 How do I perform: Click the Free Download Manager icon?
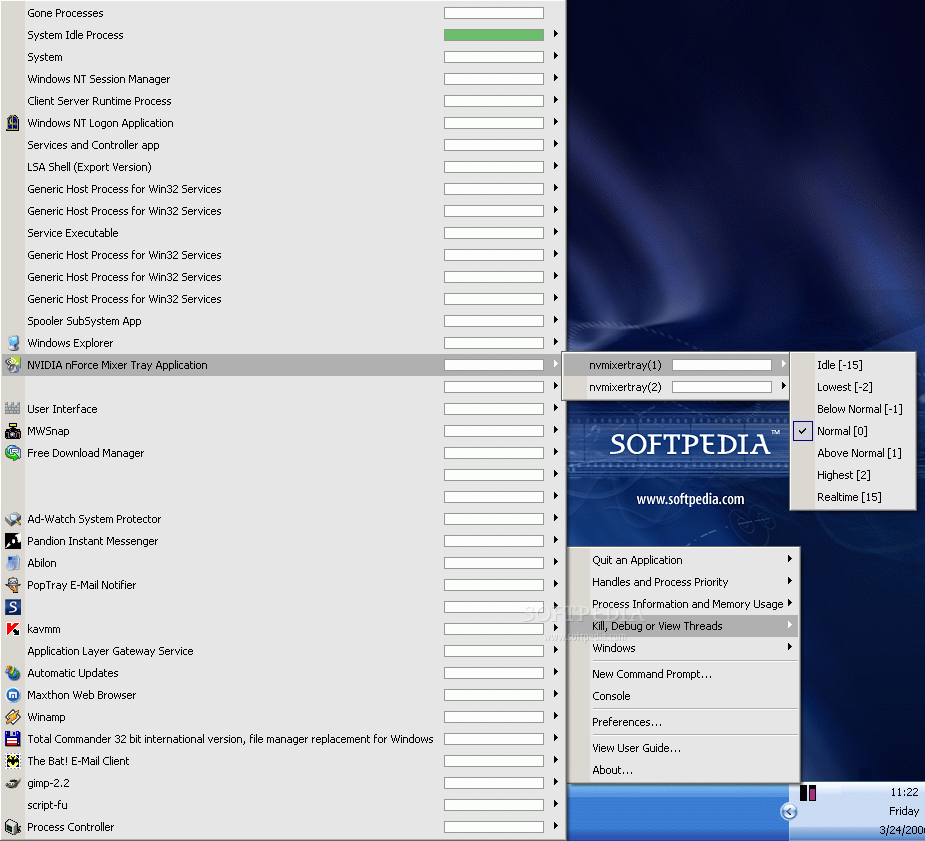tap(12, 453)
